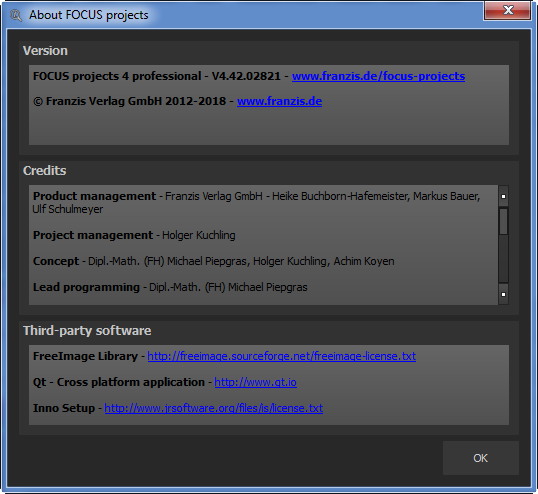The height and width of the screenshot is (494, 538).
Task: Click the "© Franzis Verlag GmbH 2012-2018" text
Action: (129, 101)
